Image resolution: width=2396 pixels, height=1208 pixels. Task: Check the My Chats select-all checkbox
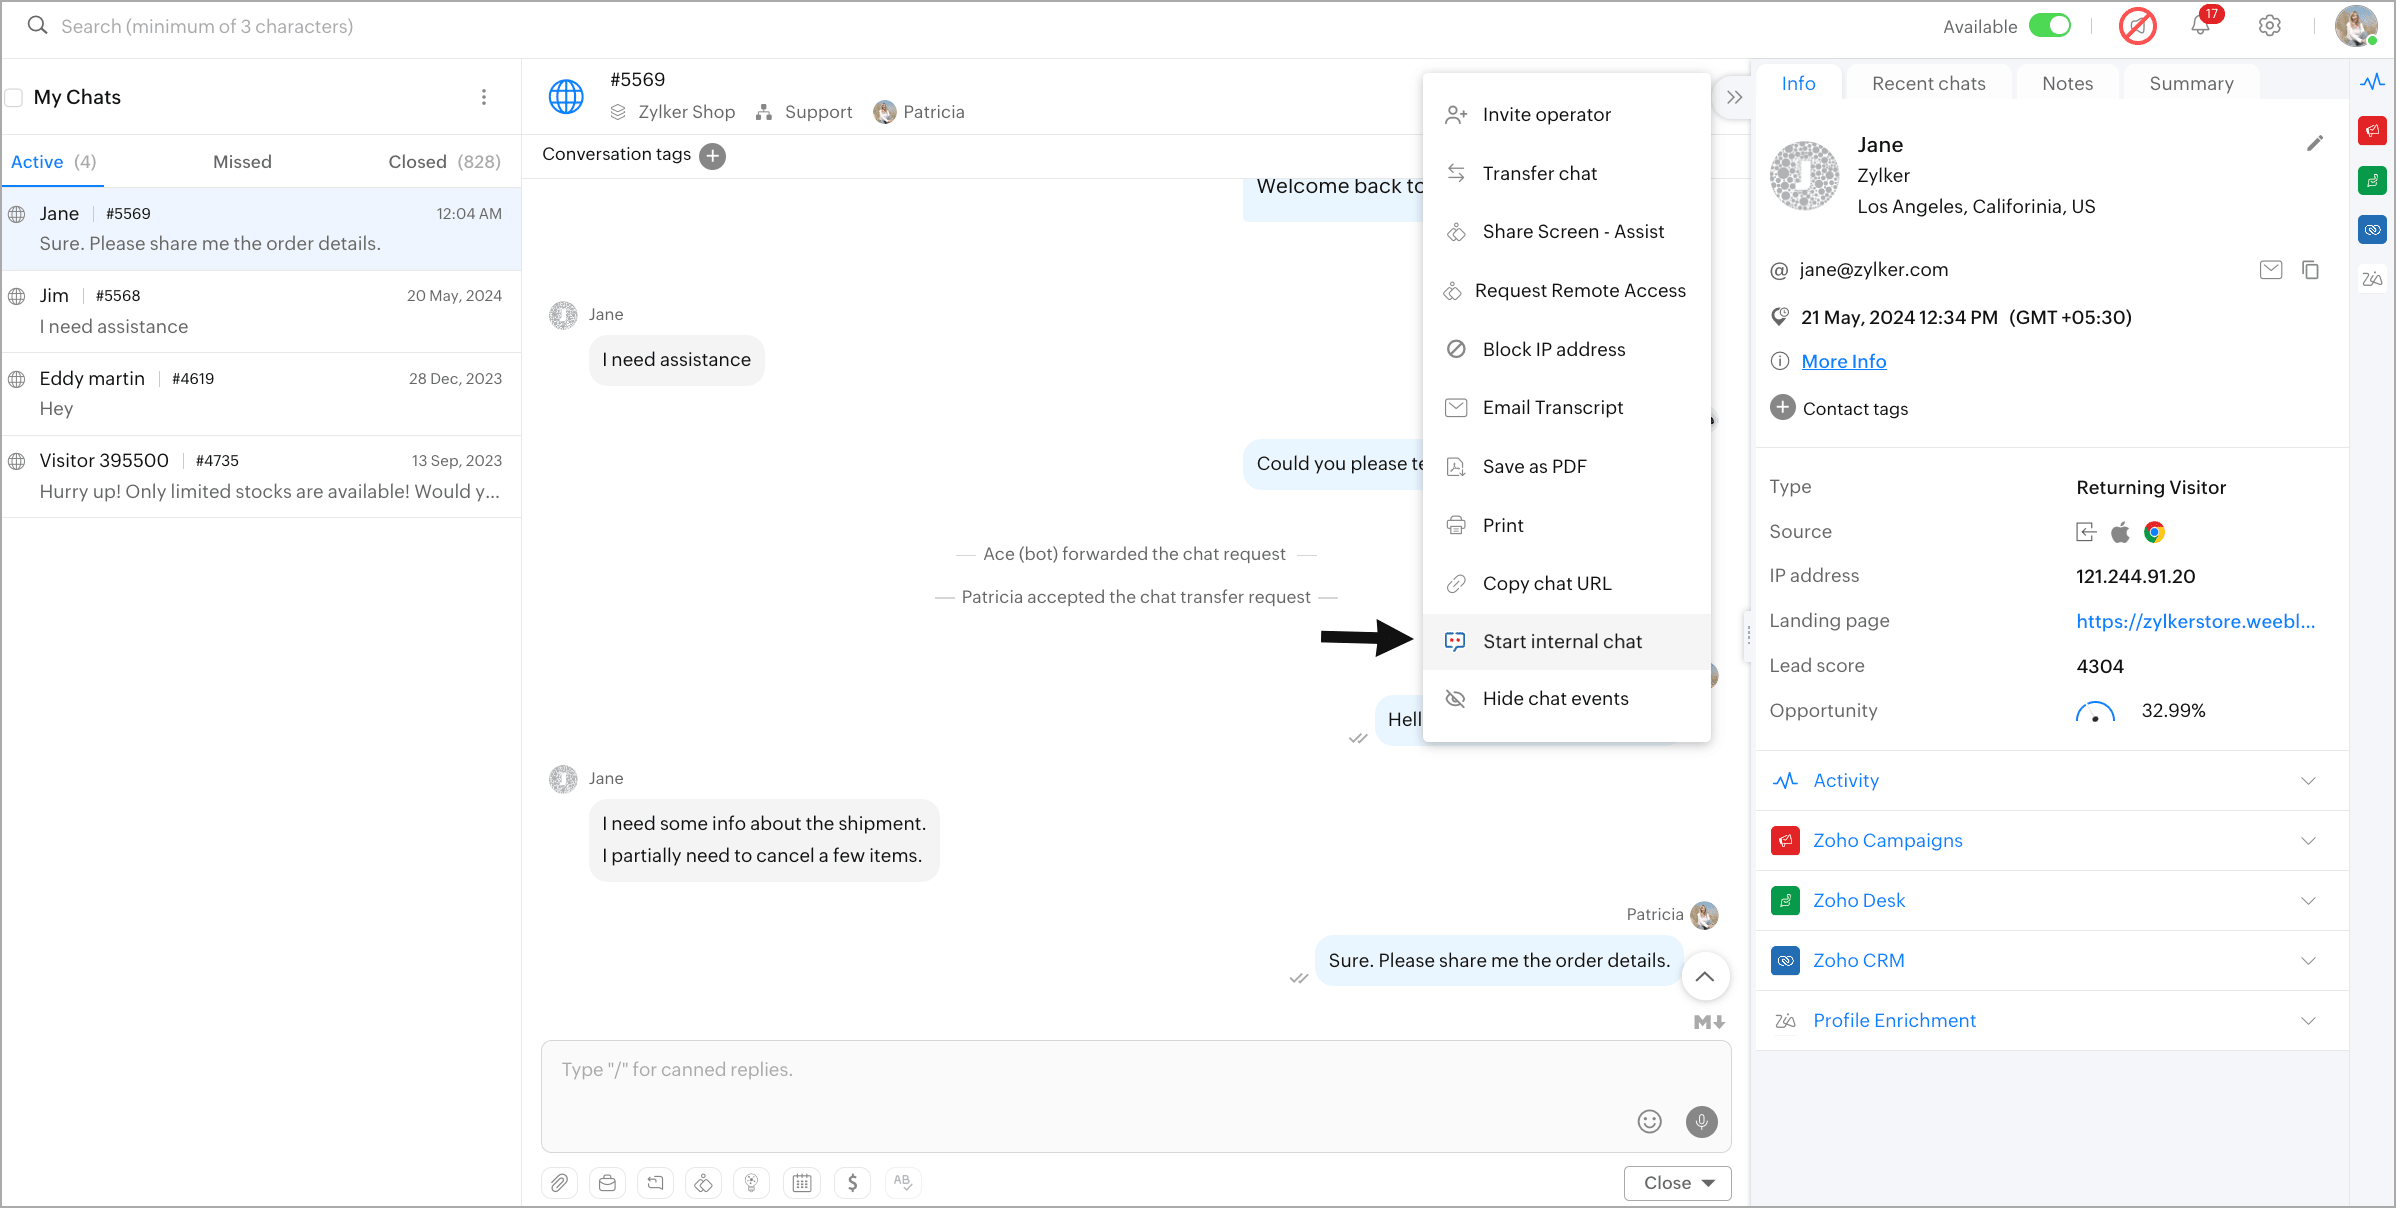tap(15, 97)
